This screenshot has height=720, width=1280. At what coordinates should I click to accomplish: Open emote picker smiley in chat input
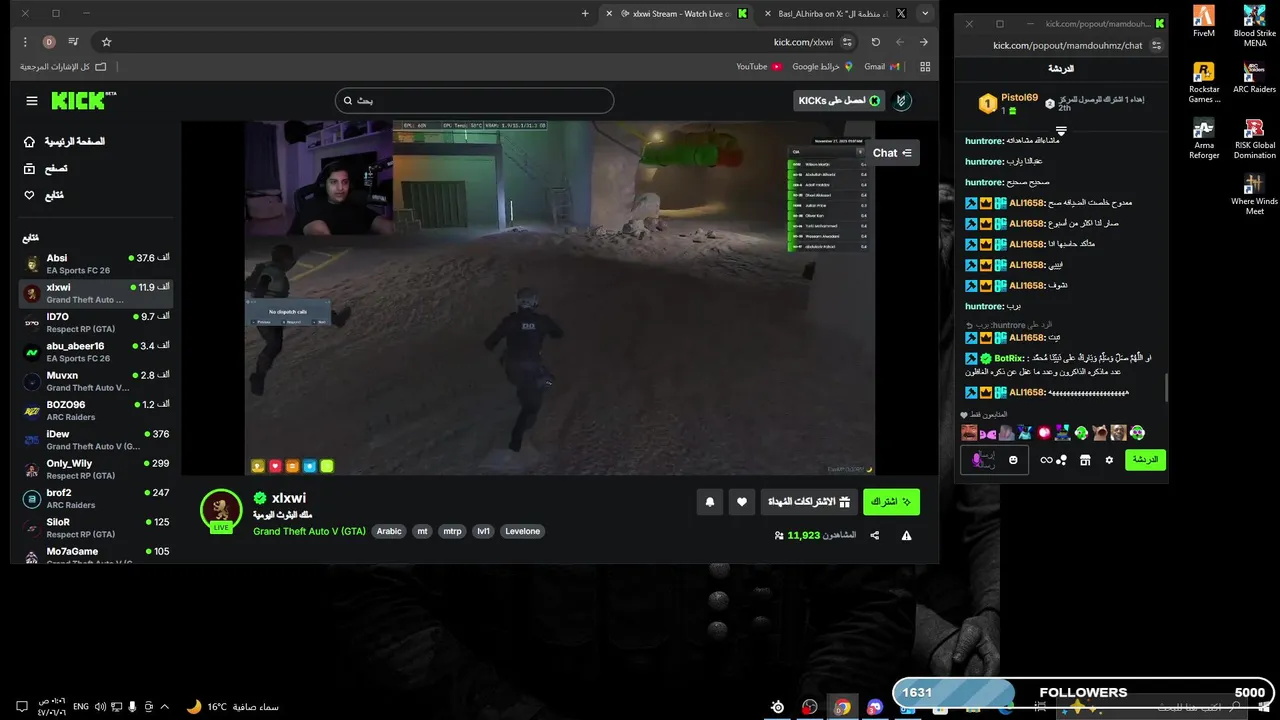1013,460
